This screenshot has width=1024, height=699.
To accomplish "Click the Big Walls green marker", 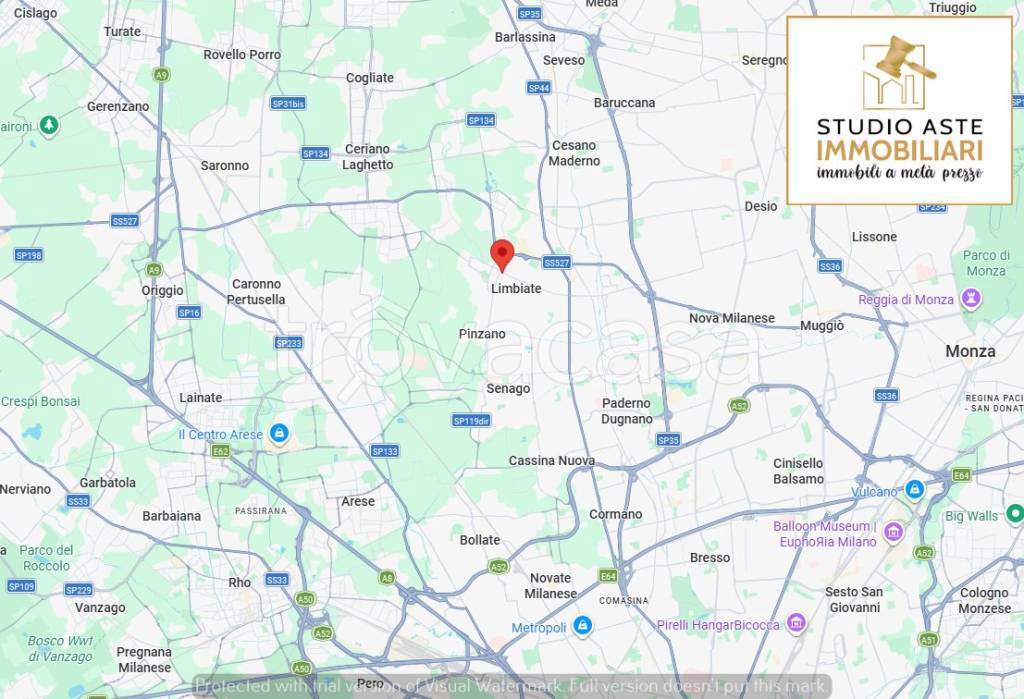I will tap(1015, 515).
